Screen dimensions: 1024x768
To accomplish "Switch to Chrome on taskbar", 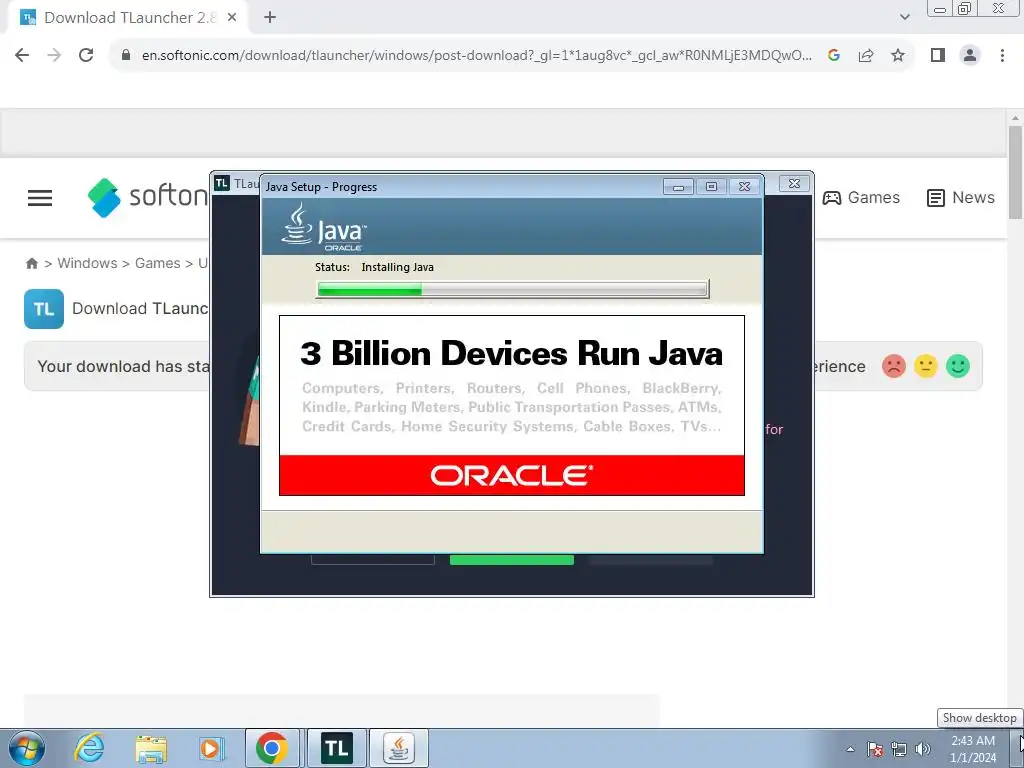I will click(272, 748).
